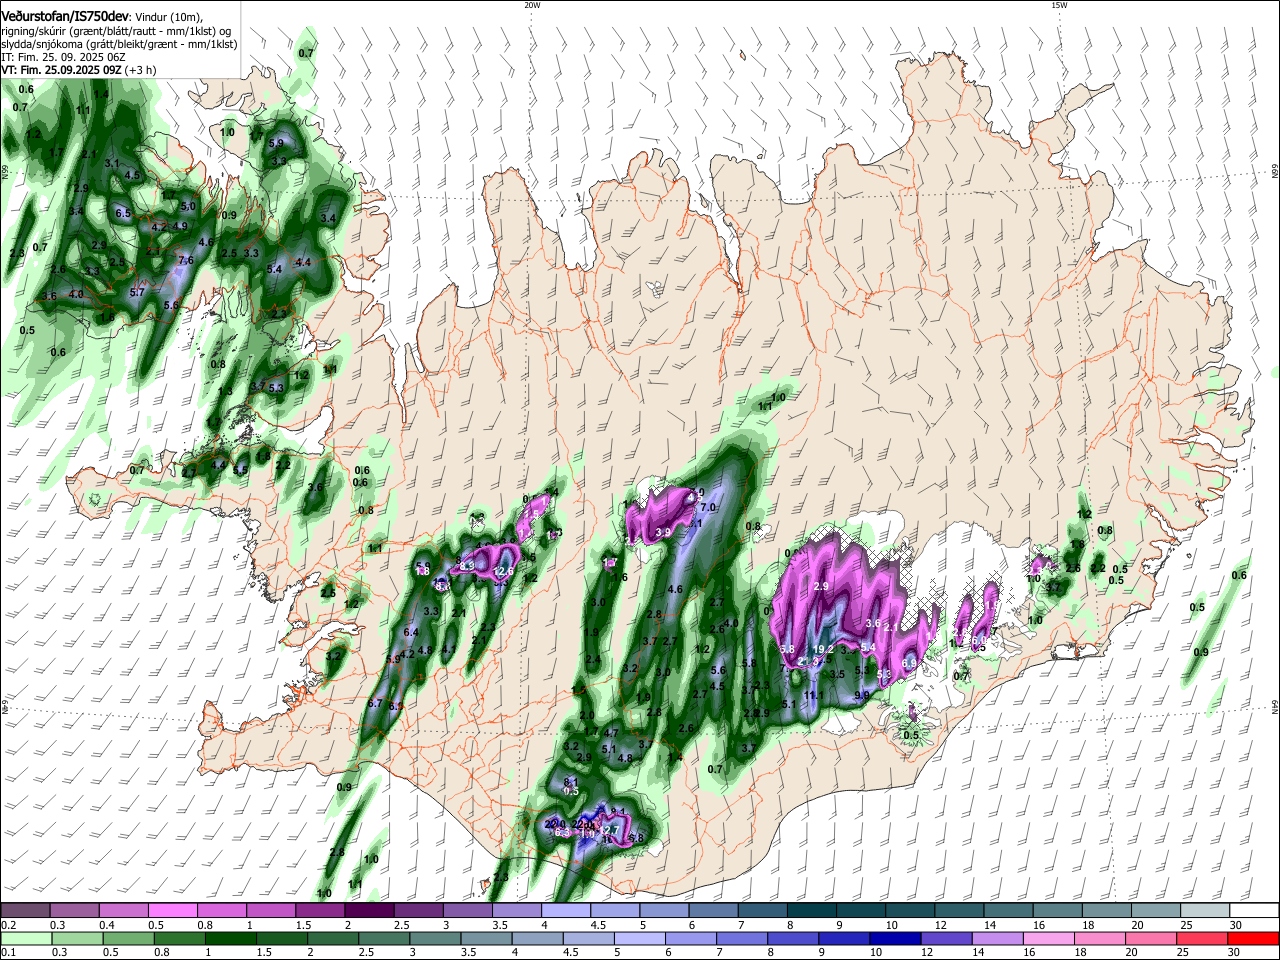Click darkest green rain swatch between 1 and 1.5
The image size is (1280, 960).
pos(230,938)
